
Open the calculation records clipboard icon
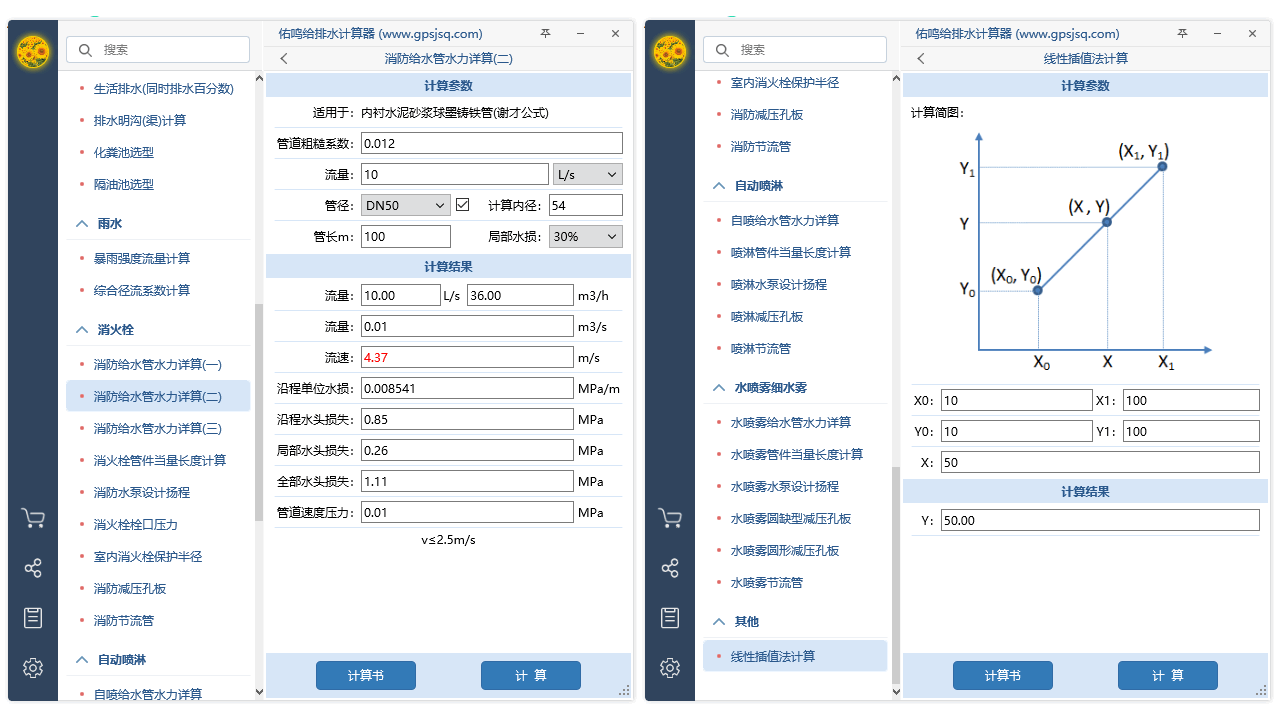click(33, 617)
